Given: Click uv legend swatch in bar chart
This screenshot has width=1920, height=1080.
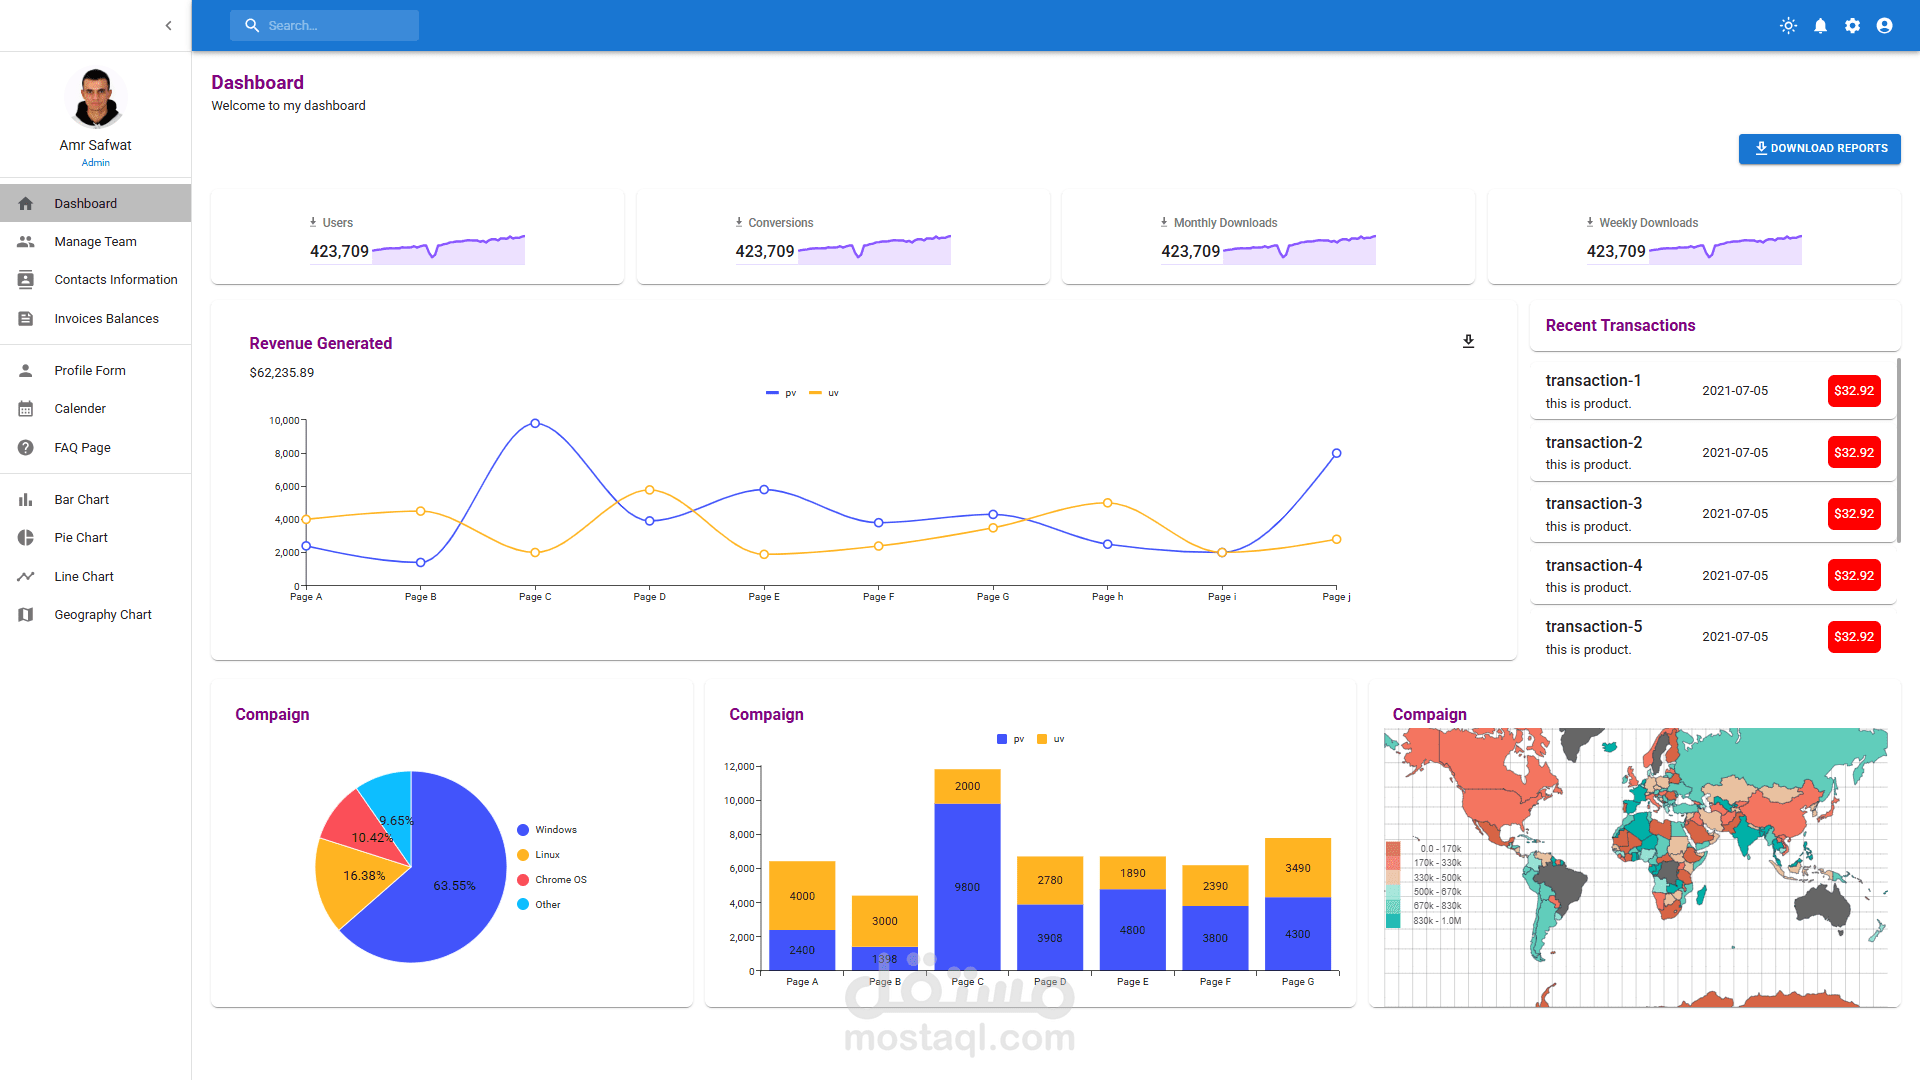Looking at the screenshot, I should [1042, 739].
